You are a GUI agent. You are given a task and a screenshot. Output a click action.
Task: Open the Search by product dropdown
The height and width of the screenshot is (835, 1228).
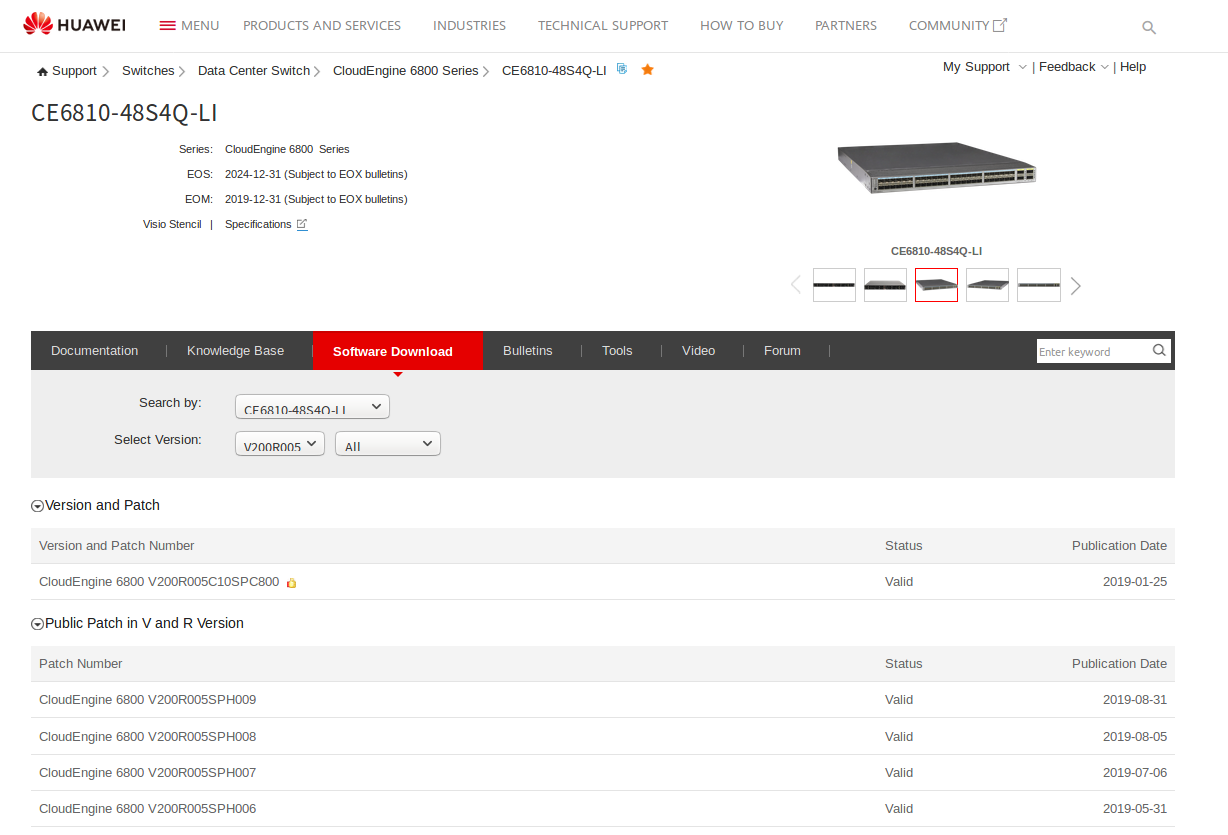click(312, 407)
